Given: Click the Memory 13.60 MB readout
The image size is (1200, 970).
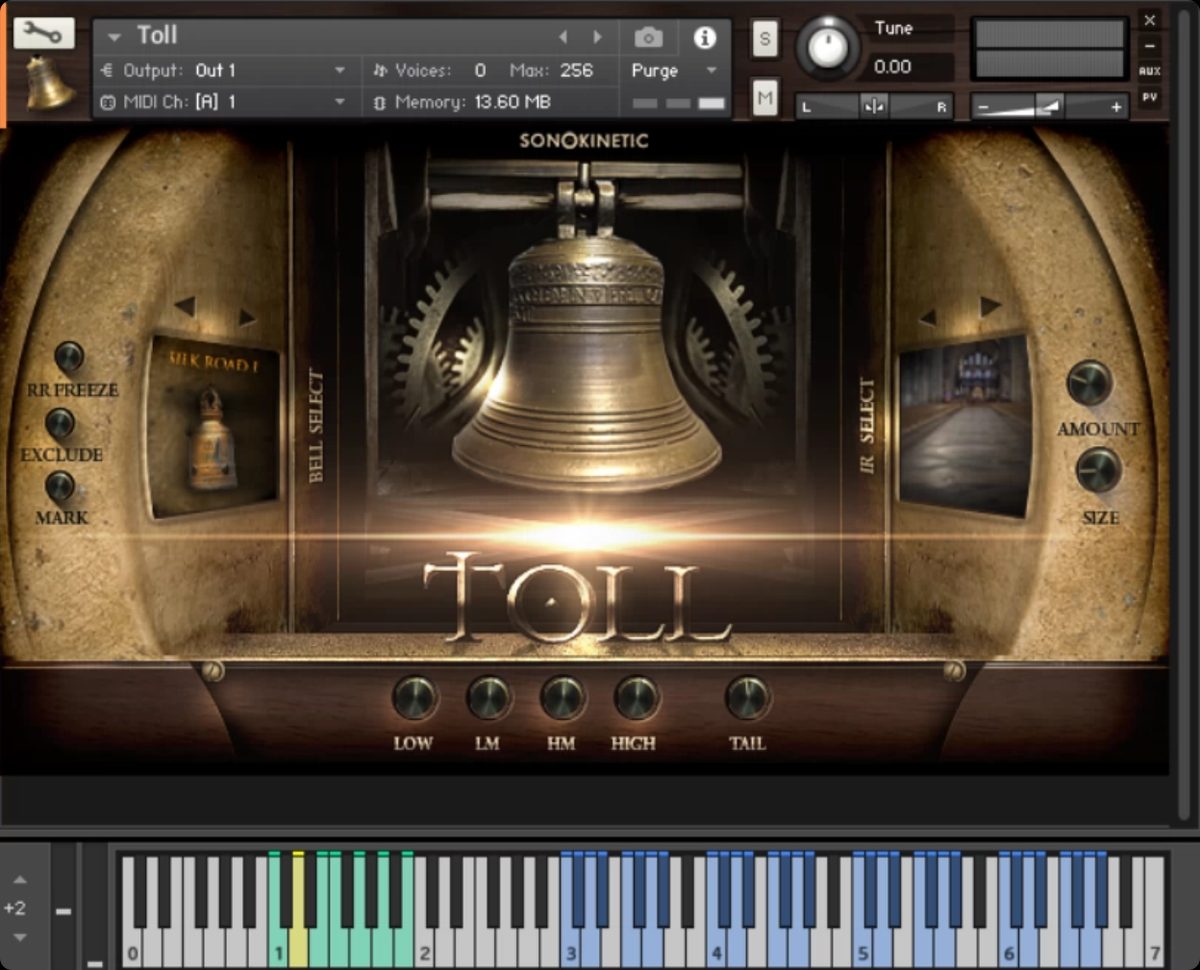Looking at the screenshot, I should coord(473,102).
